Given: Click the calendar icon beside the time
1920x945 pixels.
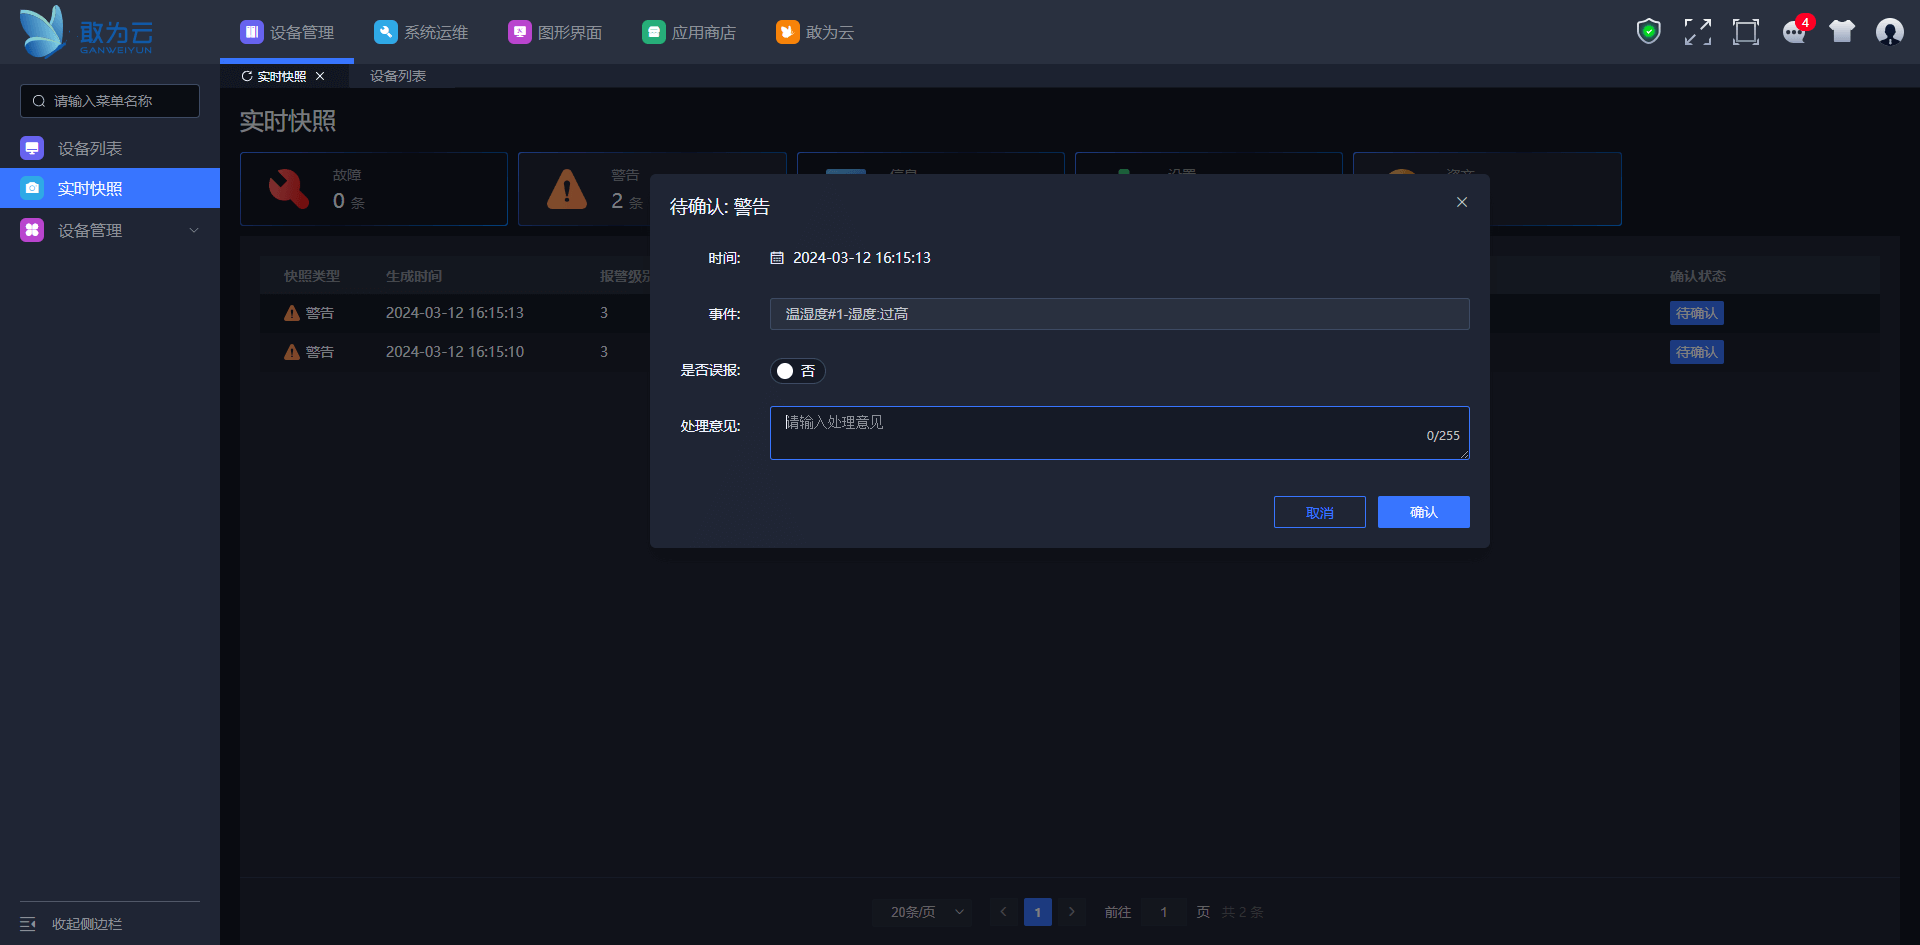Looking at the screenshot, I should 777,258.
